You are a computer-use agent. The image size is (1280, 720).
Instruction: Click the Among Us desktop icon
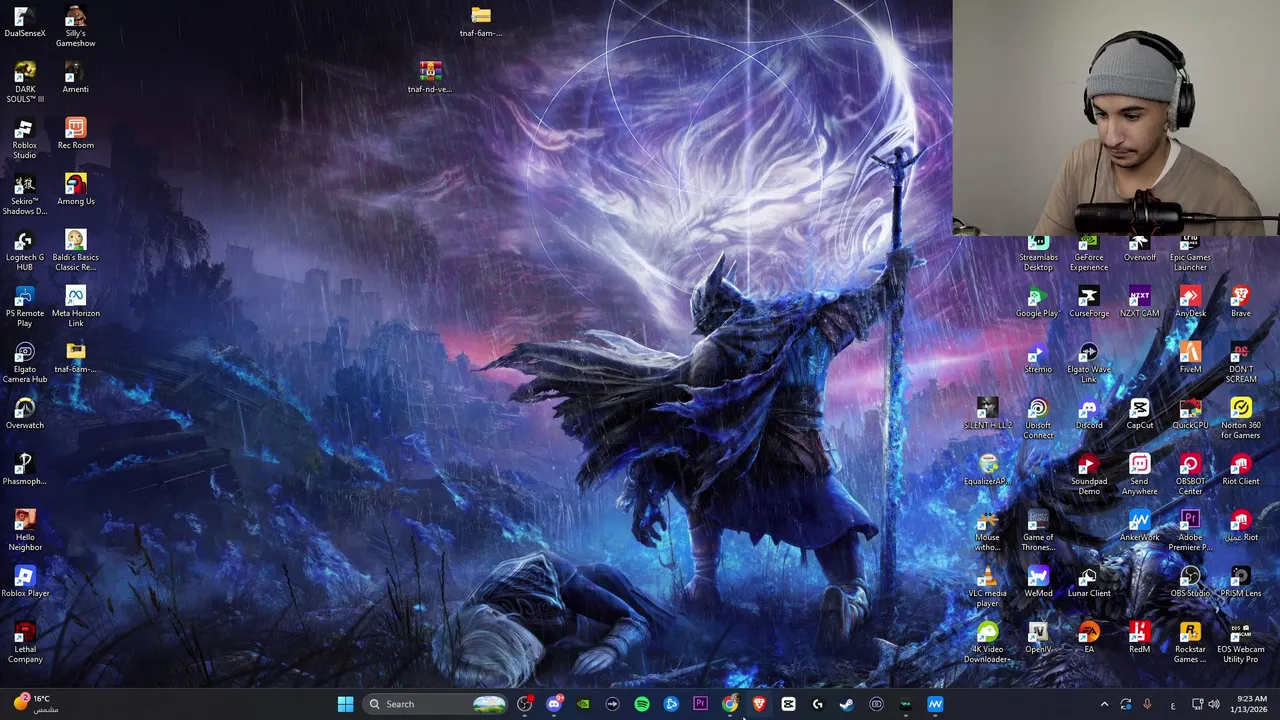point(75,190)
